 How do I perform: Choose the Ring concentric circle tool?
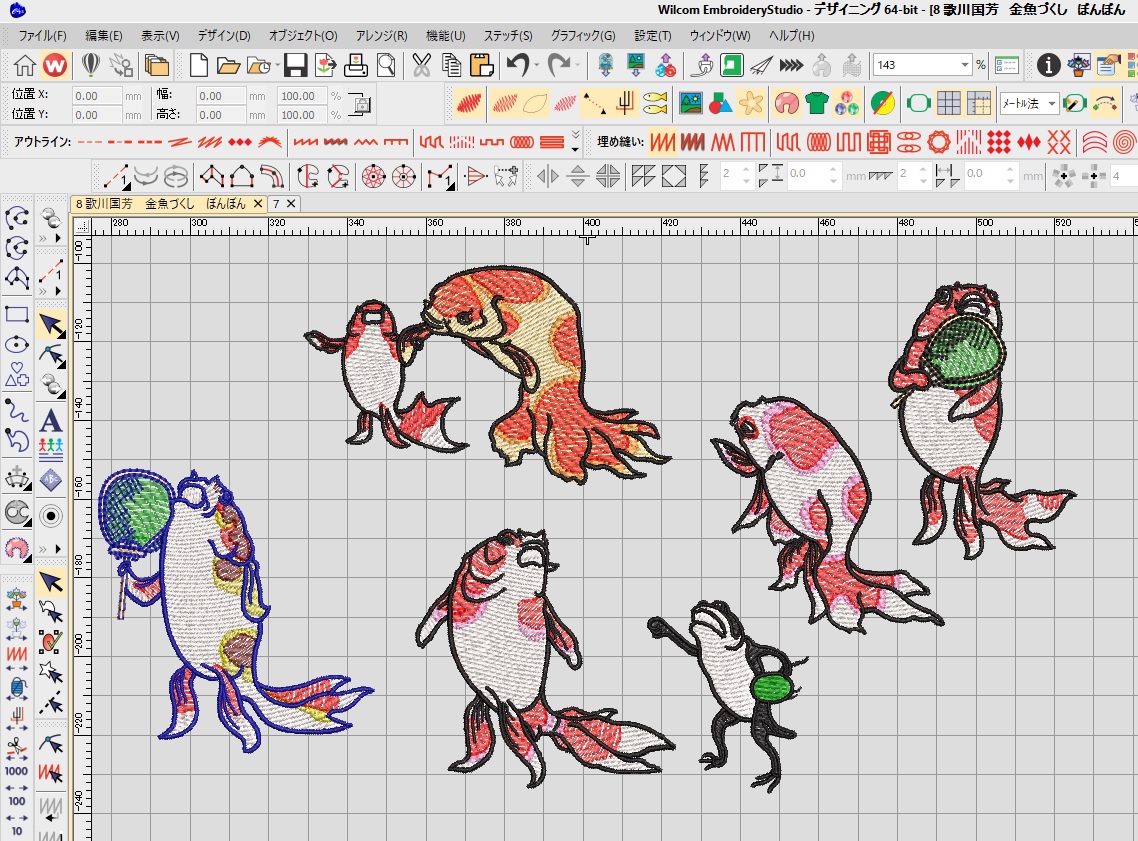[x=50, y=516]
